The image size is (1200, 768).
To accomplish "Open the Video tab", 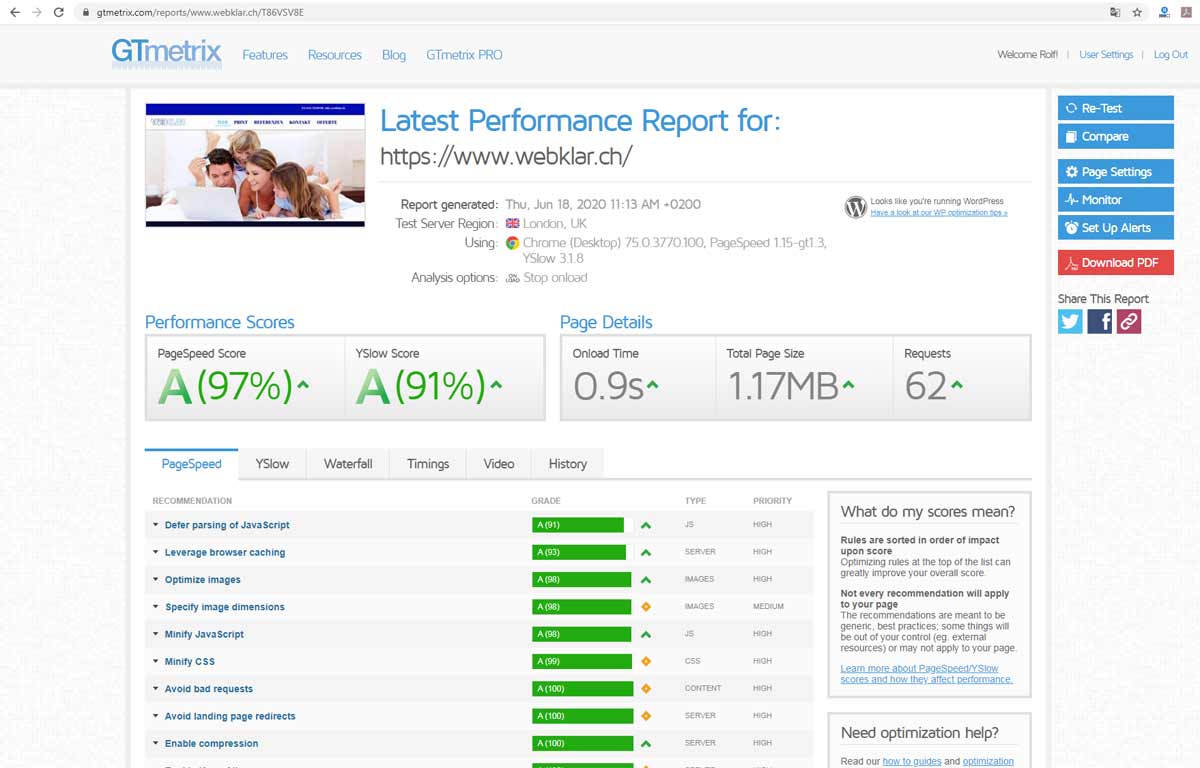I will (x=499, y=464).
